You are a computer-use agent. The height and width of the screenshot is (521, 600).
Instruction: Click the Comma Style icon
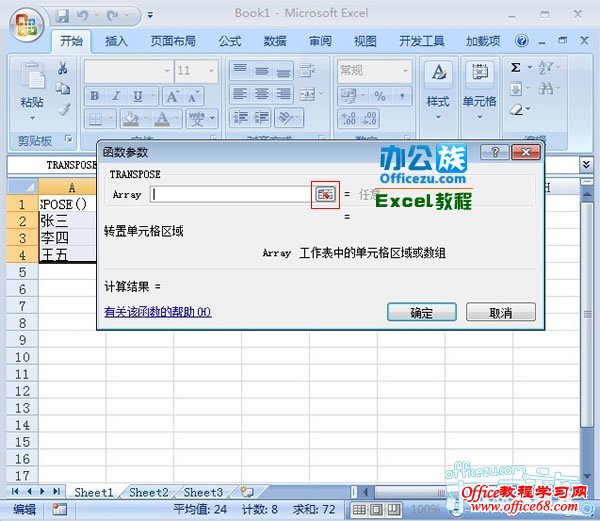(402, 96)
